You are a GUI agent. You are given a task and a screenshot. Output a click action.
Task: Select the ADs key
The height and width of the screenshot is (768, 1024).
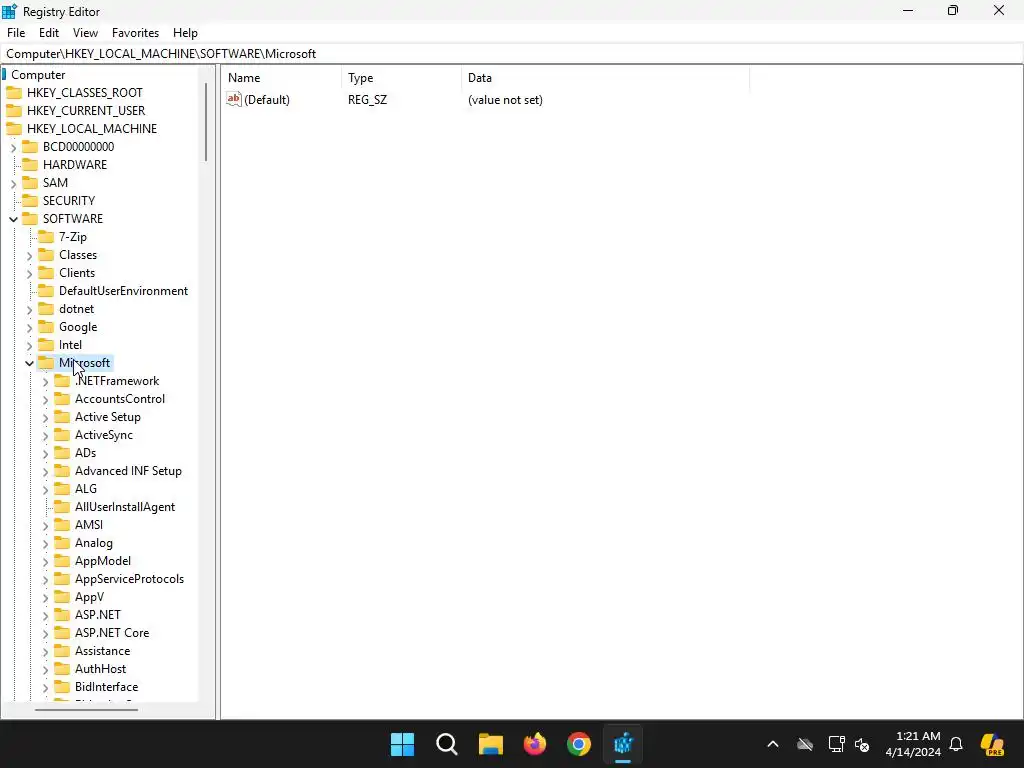[x=86, y=453]
